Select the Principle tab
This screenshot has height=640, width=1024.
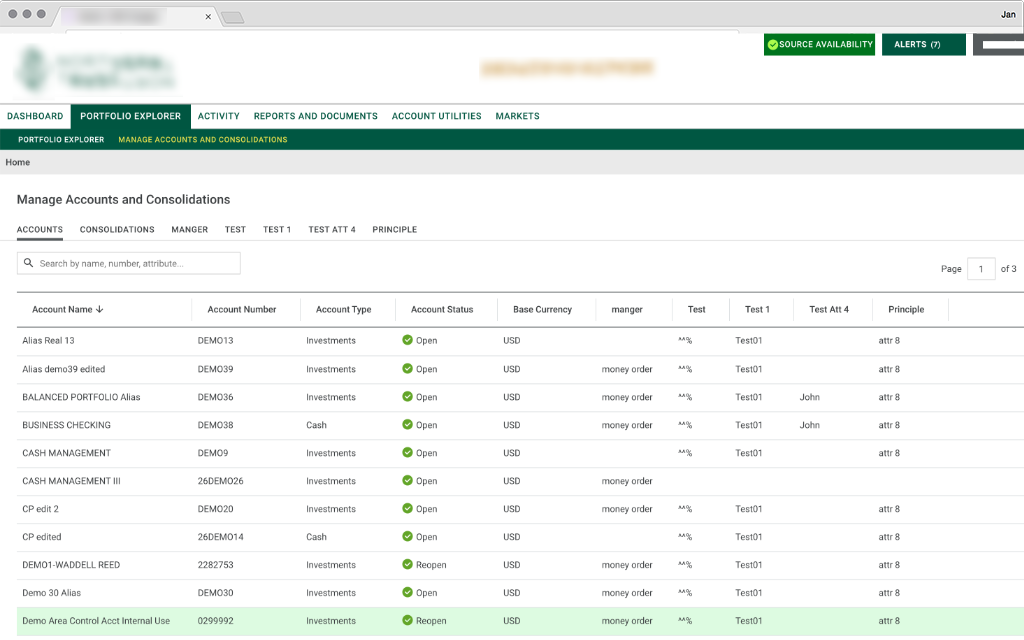[394, 230]
